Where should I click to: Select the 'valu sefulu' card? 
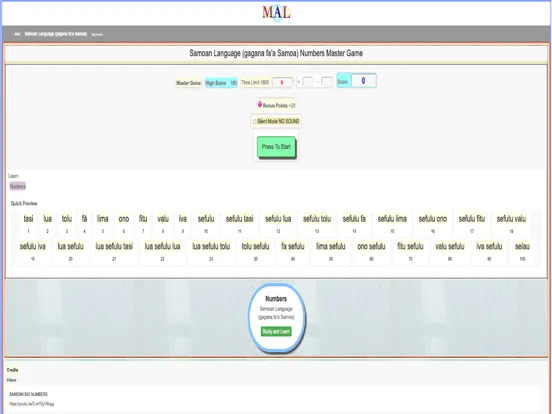pos(450,251)
